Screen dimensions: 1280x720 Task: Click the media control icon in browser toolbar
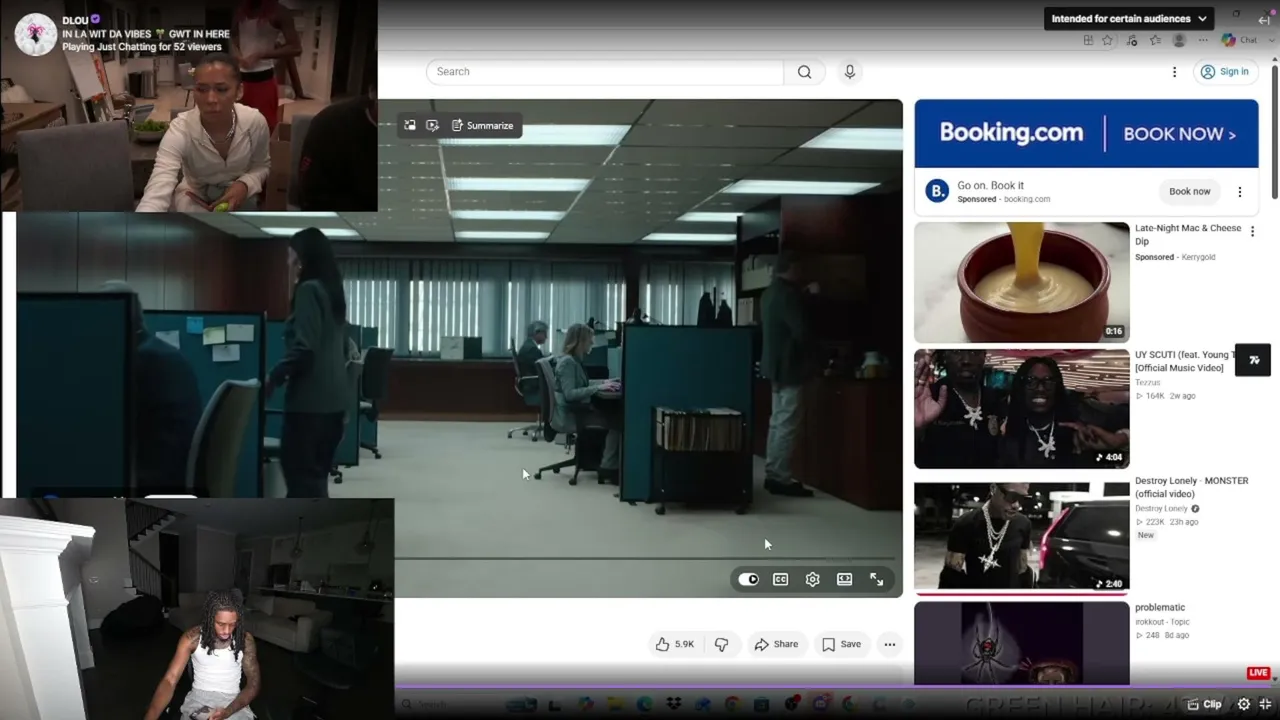(x=1132, y=40)
